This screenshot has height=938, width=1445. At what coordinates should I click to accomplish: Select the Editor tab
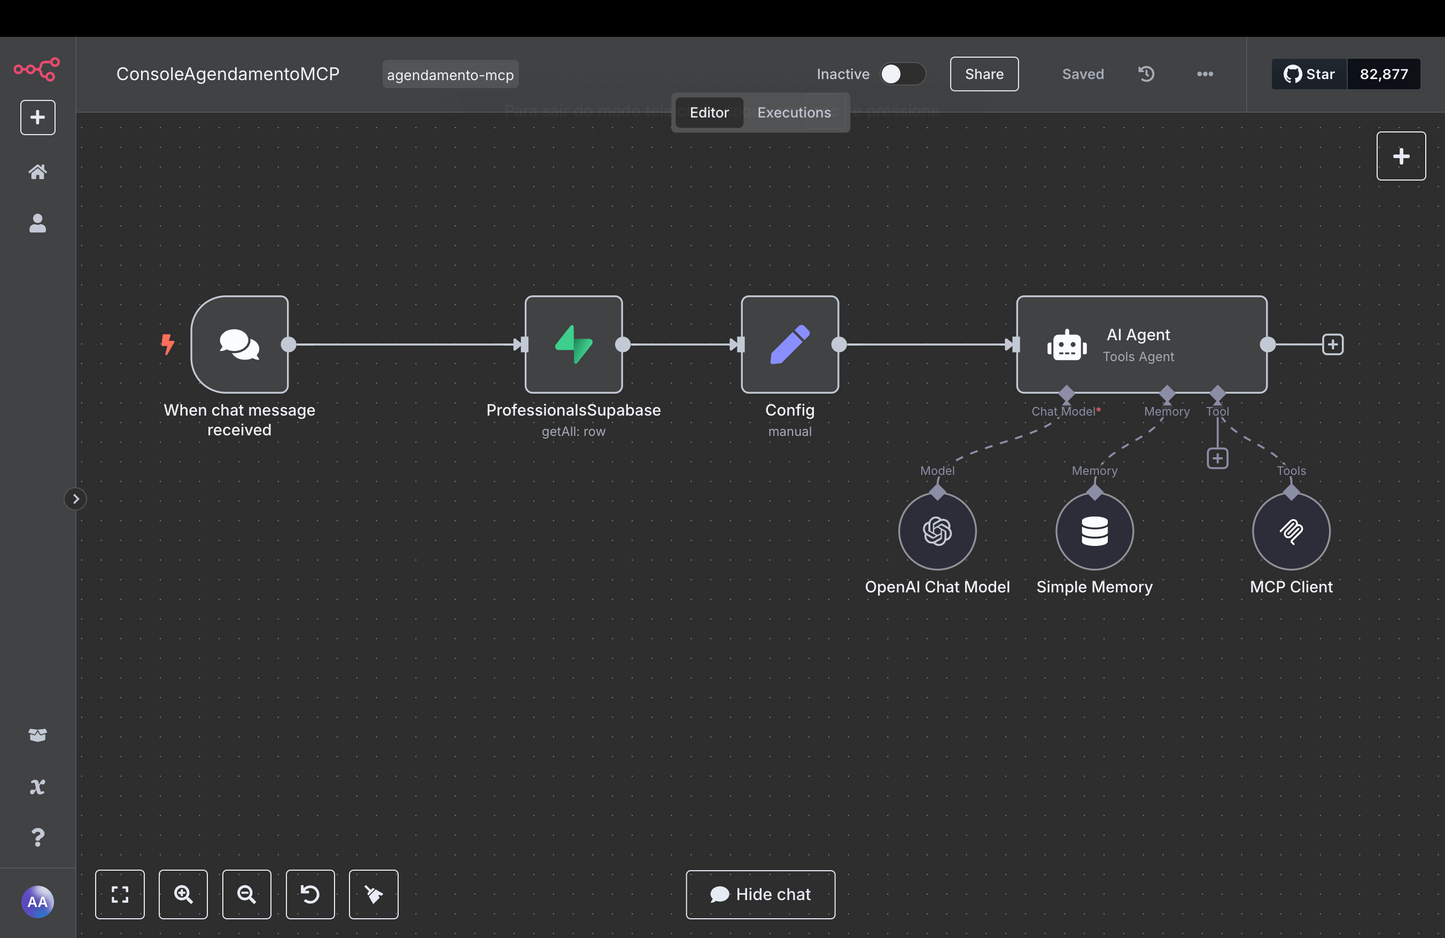(x=708, y=112)
